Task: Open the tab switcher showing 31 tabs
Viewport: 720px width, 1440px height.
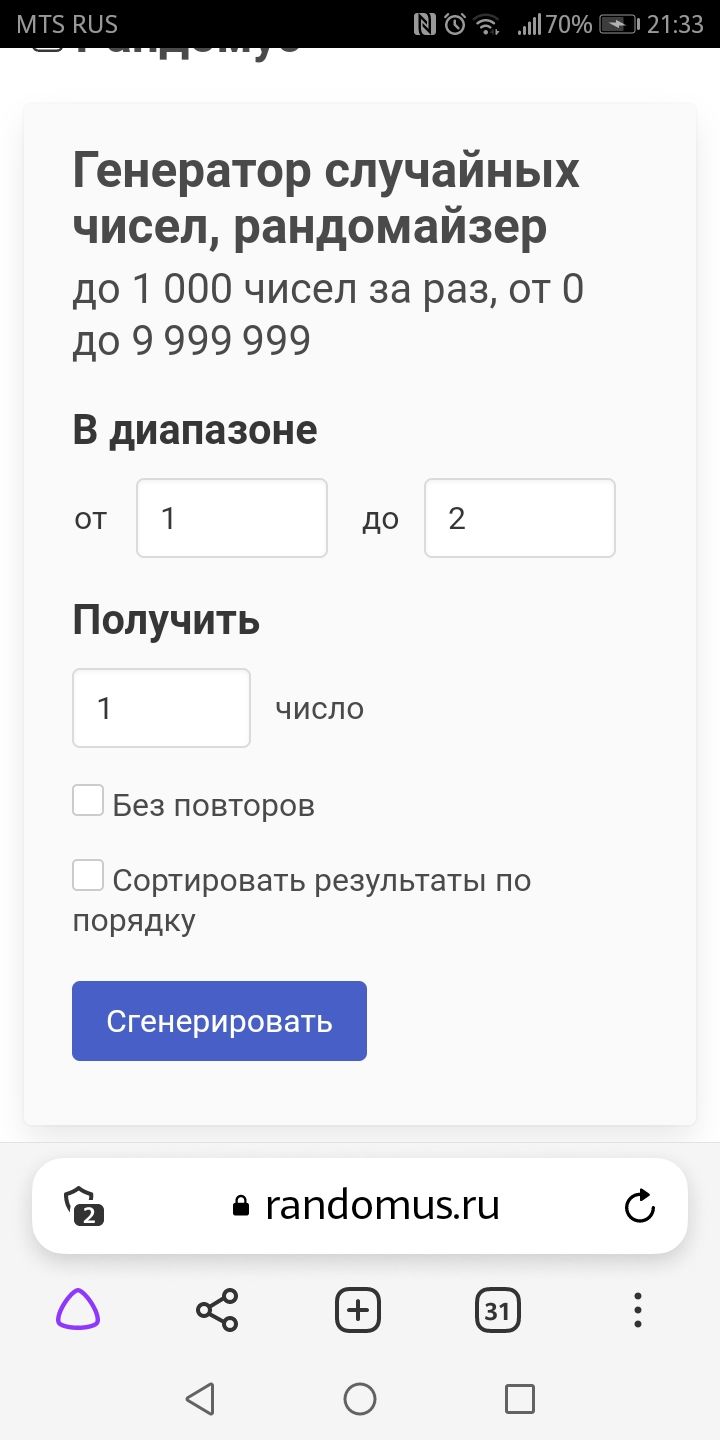Action: click(498, 1310)
